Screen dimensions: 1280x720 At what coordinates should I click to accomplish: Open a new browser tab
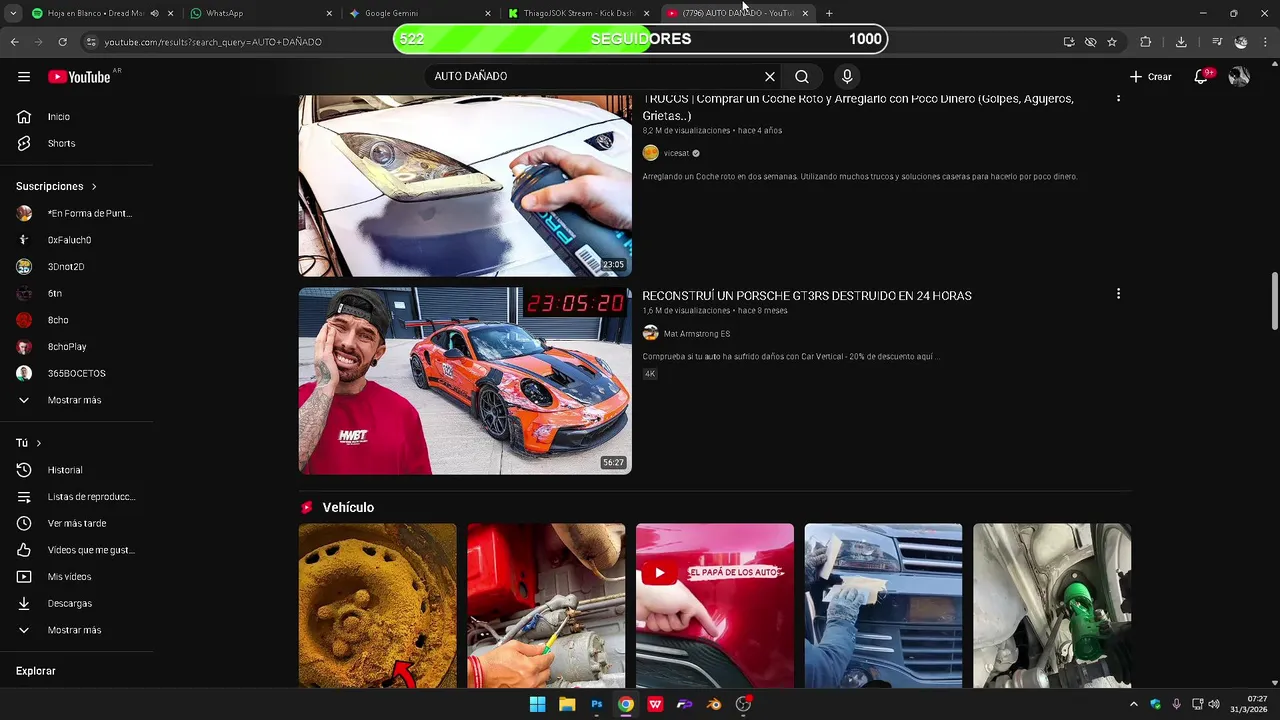pos(829,13)
